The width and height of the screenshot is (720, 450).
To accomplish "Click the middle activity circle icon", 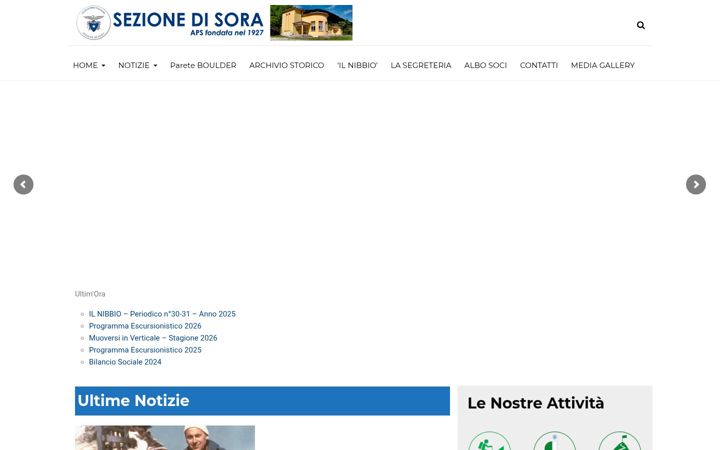I will (x=554, y=441).
